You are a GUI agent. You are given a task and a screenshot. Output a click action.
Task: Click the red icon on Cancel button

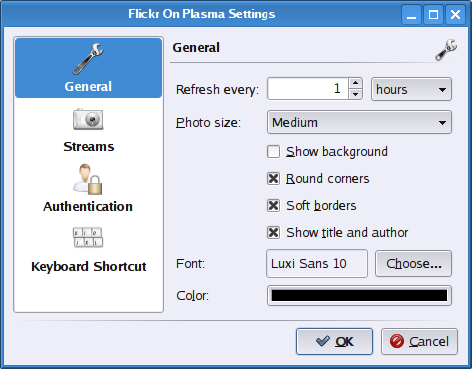tap(397, 341)
